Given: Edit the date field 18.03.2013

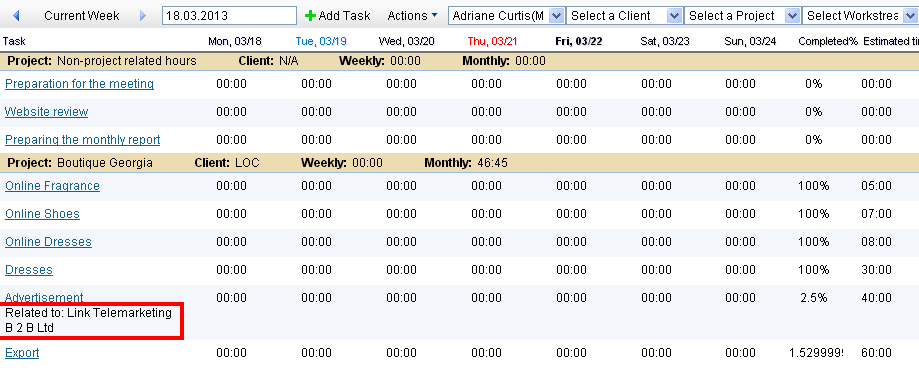Looking at the screenshot, I should [x=229, y=16].
